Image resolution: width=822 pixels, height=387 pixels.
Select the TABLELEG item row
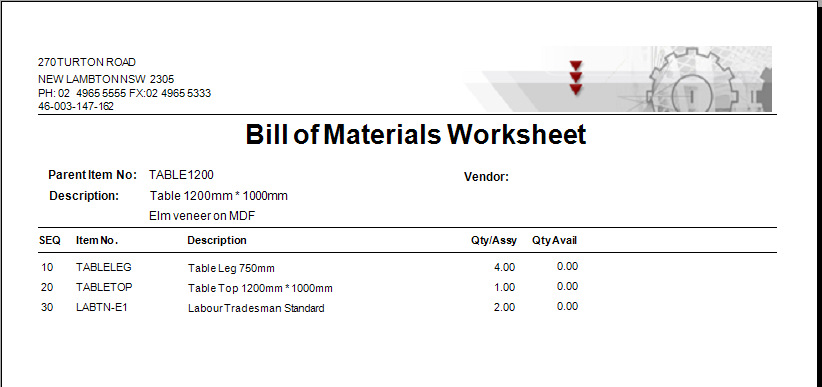click(x=309, y=267)
